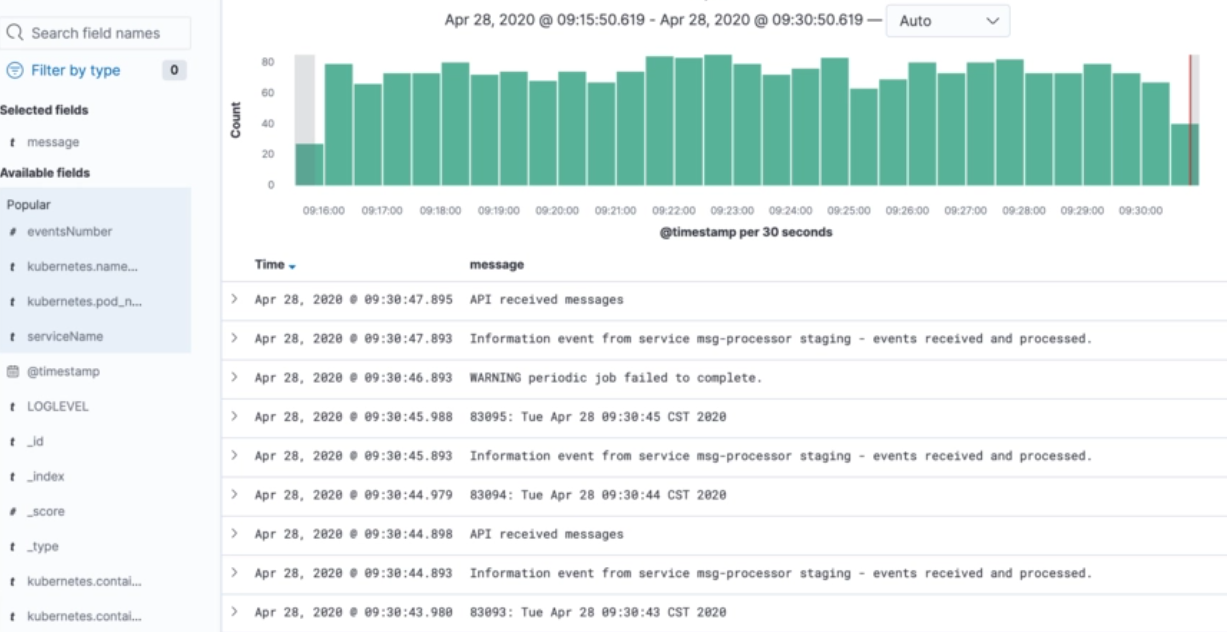The width and height of the screenshot is (1227, 632).
Task: Click the search magnifier icon
Action: point(15,33)
